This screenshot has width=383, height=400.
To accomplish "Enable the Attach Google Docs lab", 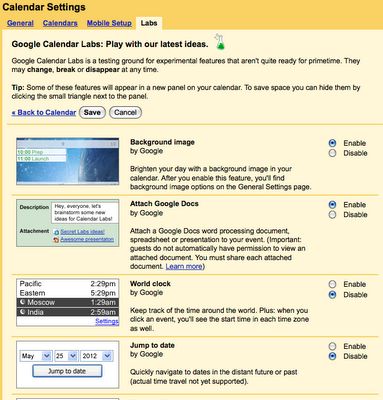I will (x=332, y=204).
